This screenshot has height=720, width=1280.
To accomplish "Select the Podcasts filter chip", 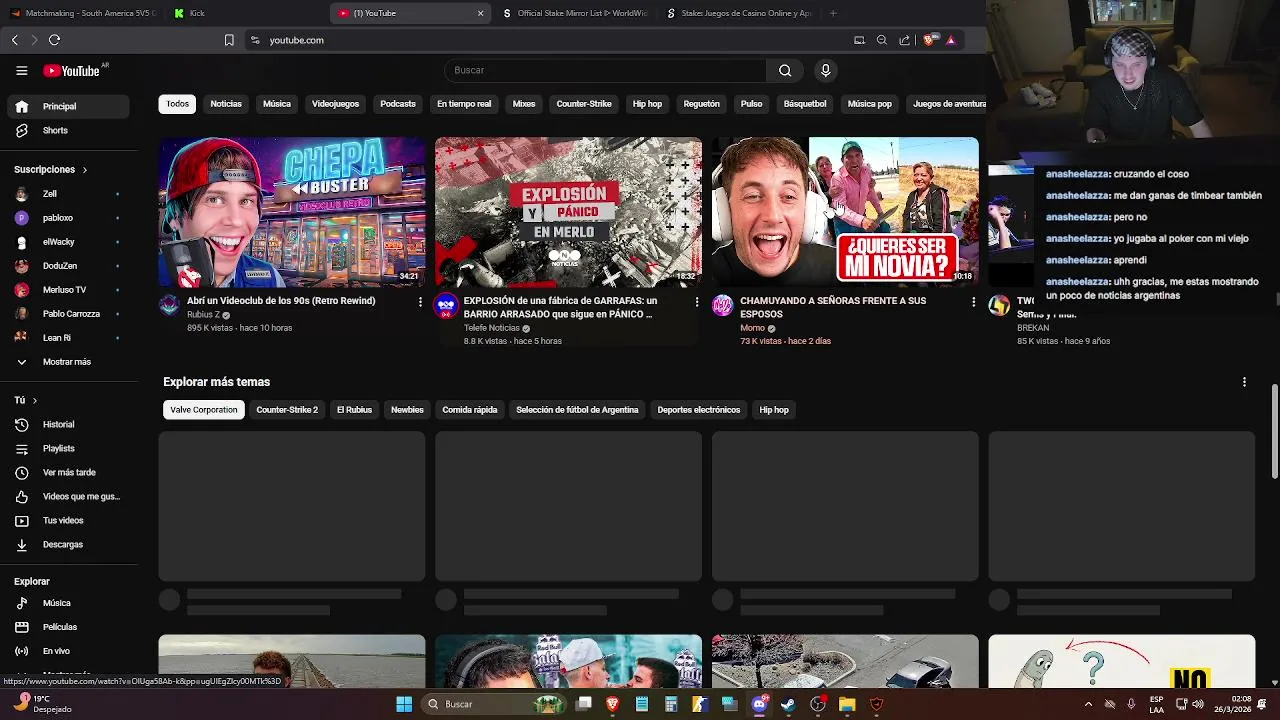I will point(398,104).
